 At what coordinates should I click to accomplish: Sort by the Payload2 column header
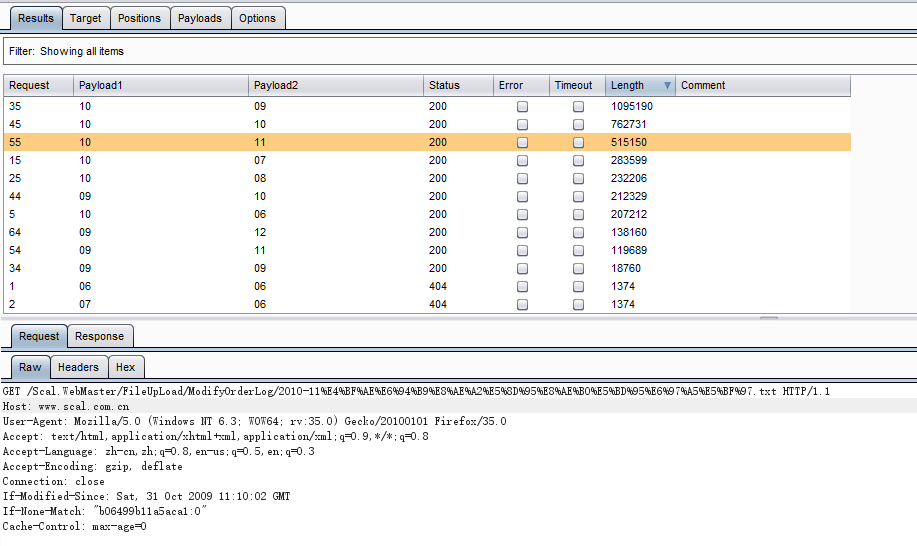pyautogui.click(x=336, y=85)
